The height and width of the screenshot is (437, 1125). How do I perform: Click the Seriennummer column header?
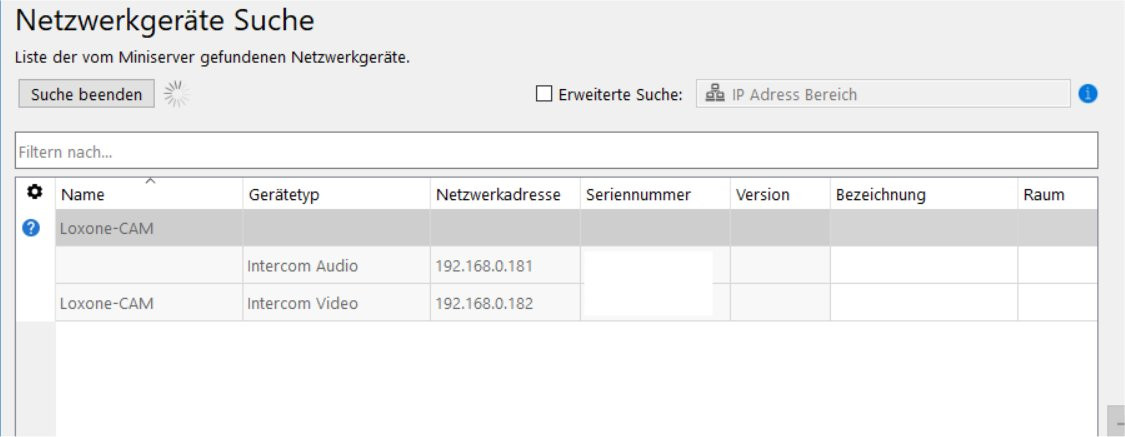point(638,195)
